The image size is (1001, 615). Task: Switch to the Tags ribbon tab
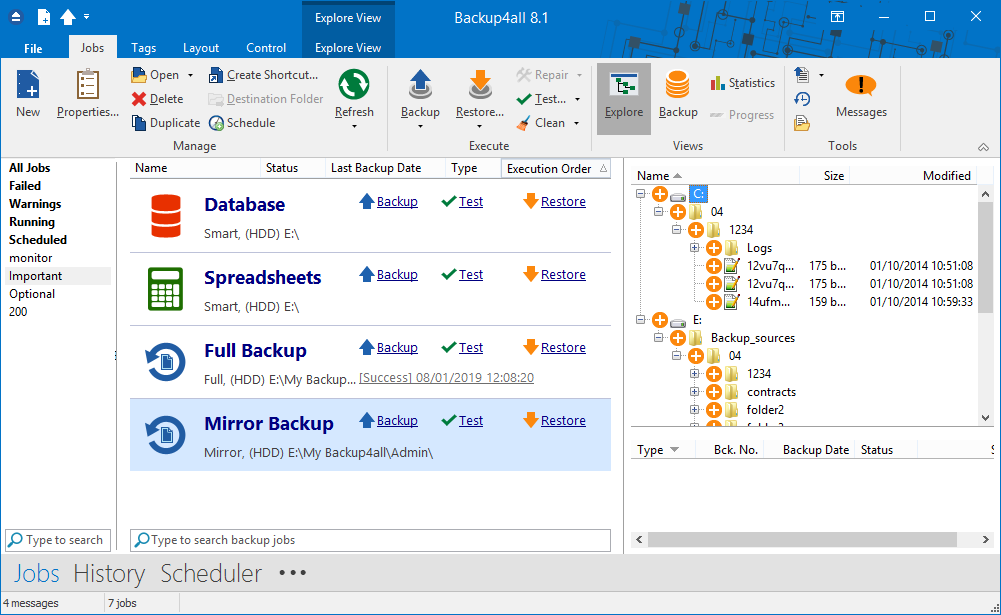[143, 48]
